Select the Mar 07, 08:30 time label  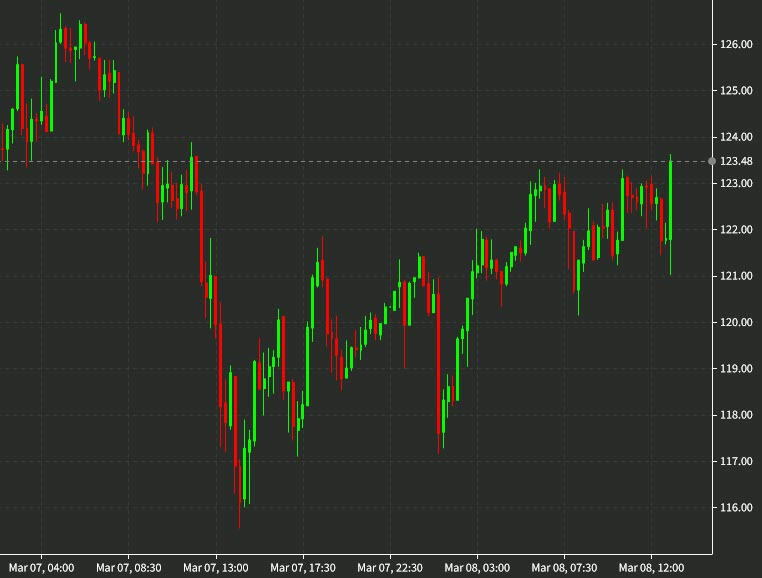tap(129, 568)
